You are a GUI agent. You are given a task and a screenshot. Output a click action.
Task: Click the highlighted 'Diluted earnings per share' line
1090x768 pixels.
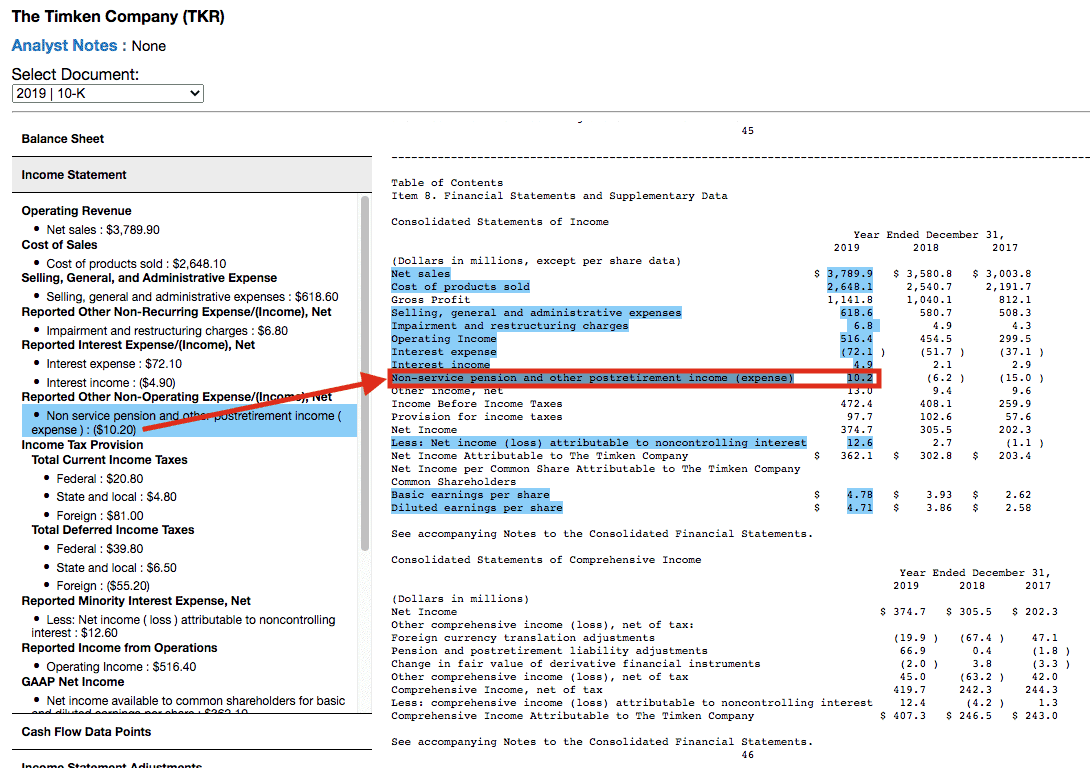[477, 508]
